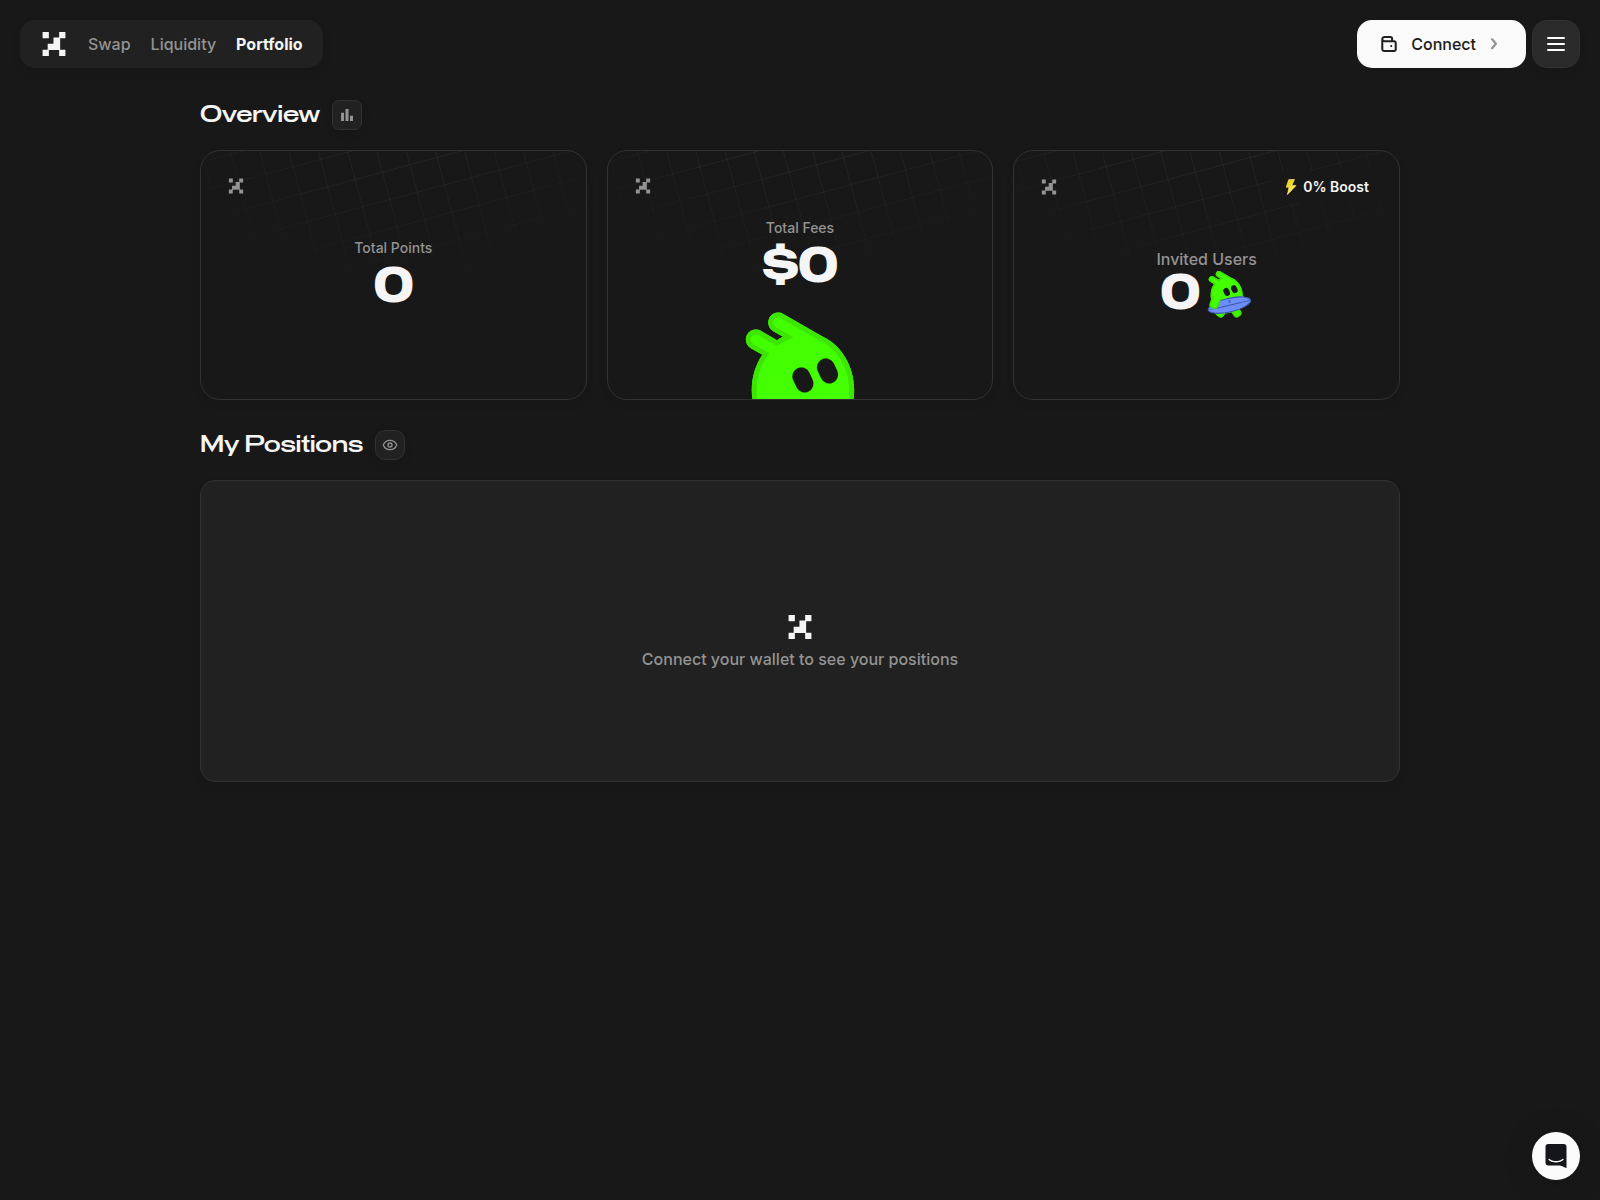The image size is (1600, 1200).
Task: Click the app logo in the navigation bar
Action: pos(54,44)
